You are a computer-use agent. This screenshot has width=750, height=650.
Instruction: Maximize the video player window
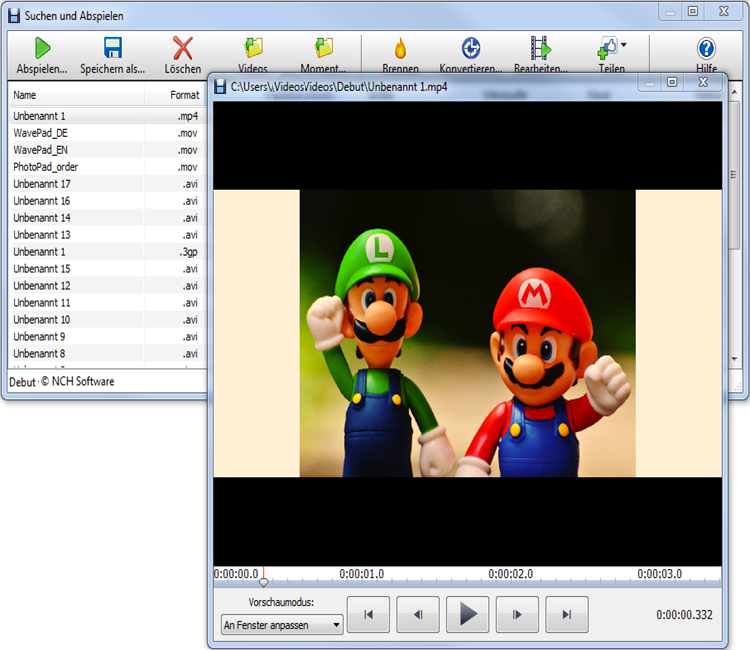coord(672,82)
